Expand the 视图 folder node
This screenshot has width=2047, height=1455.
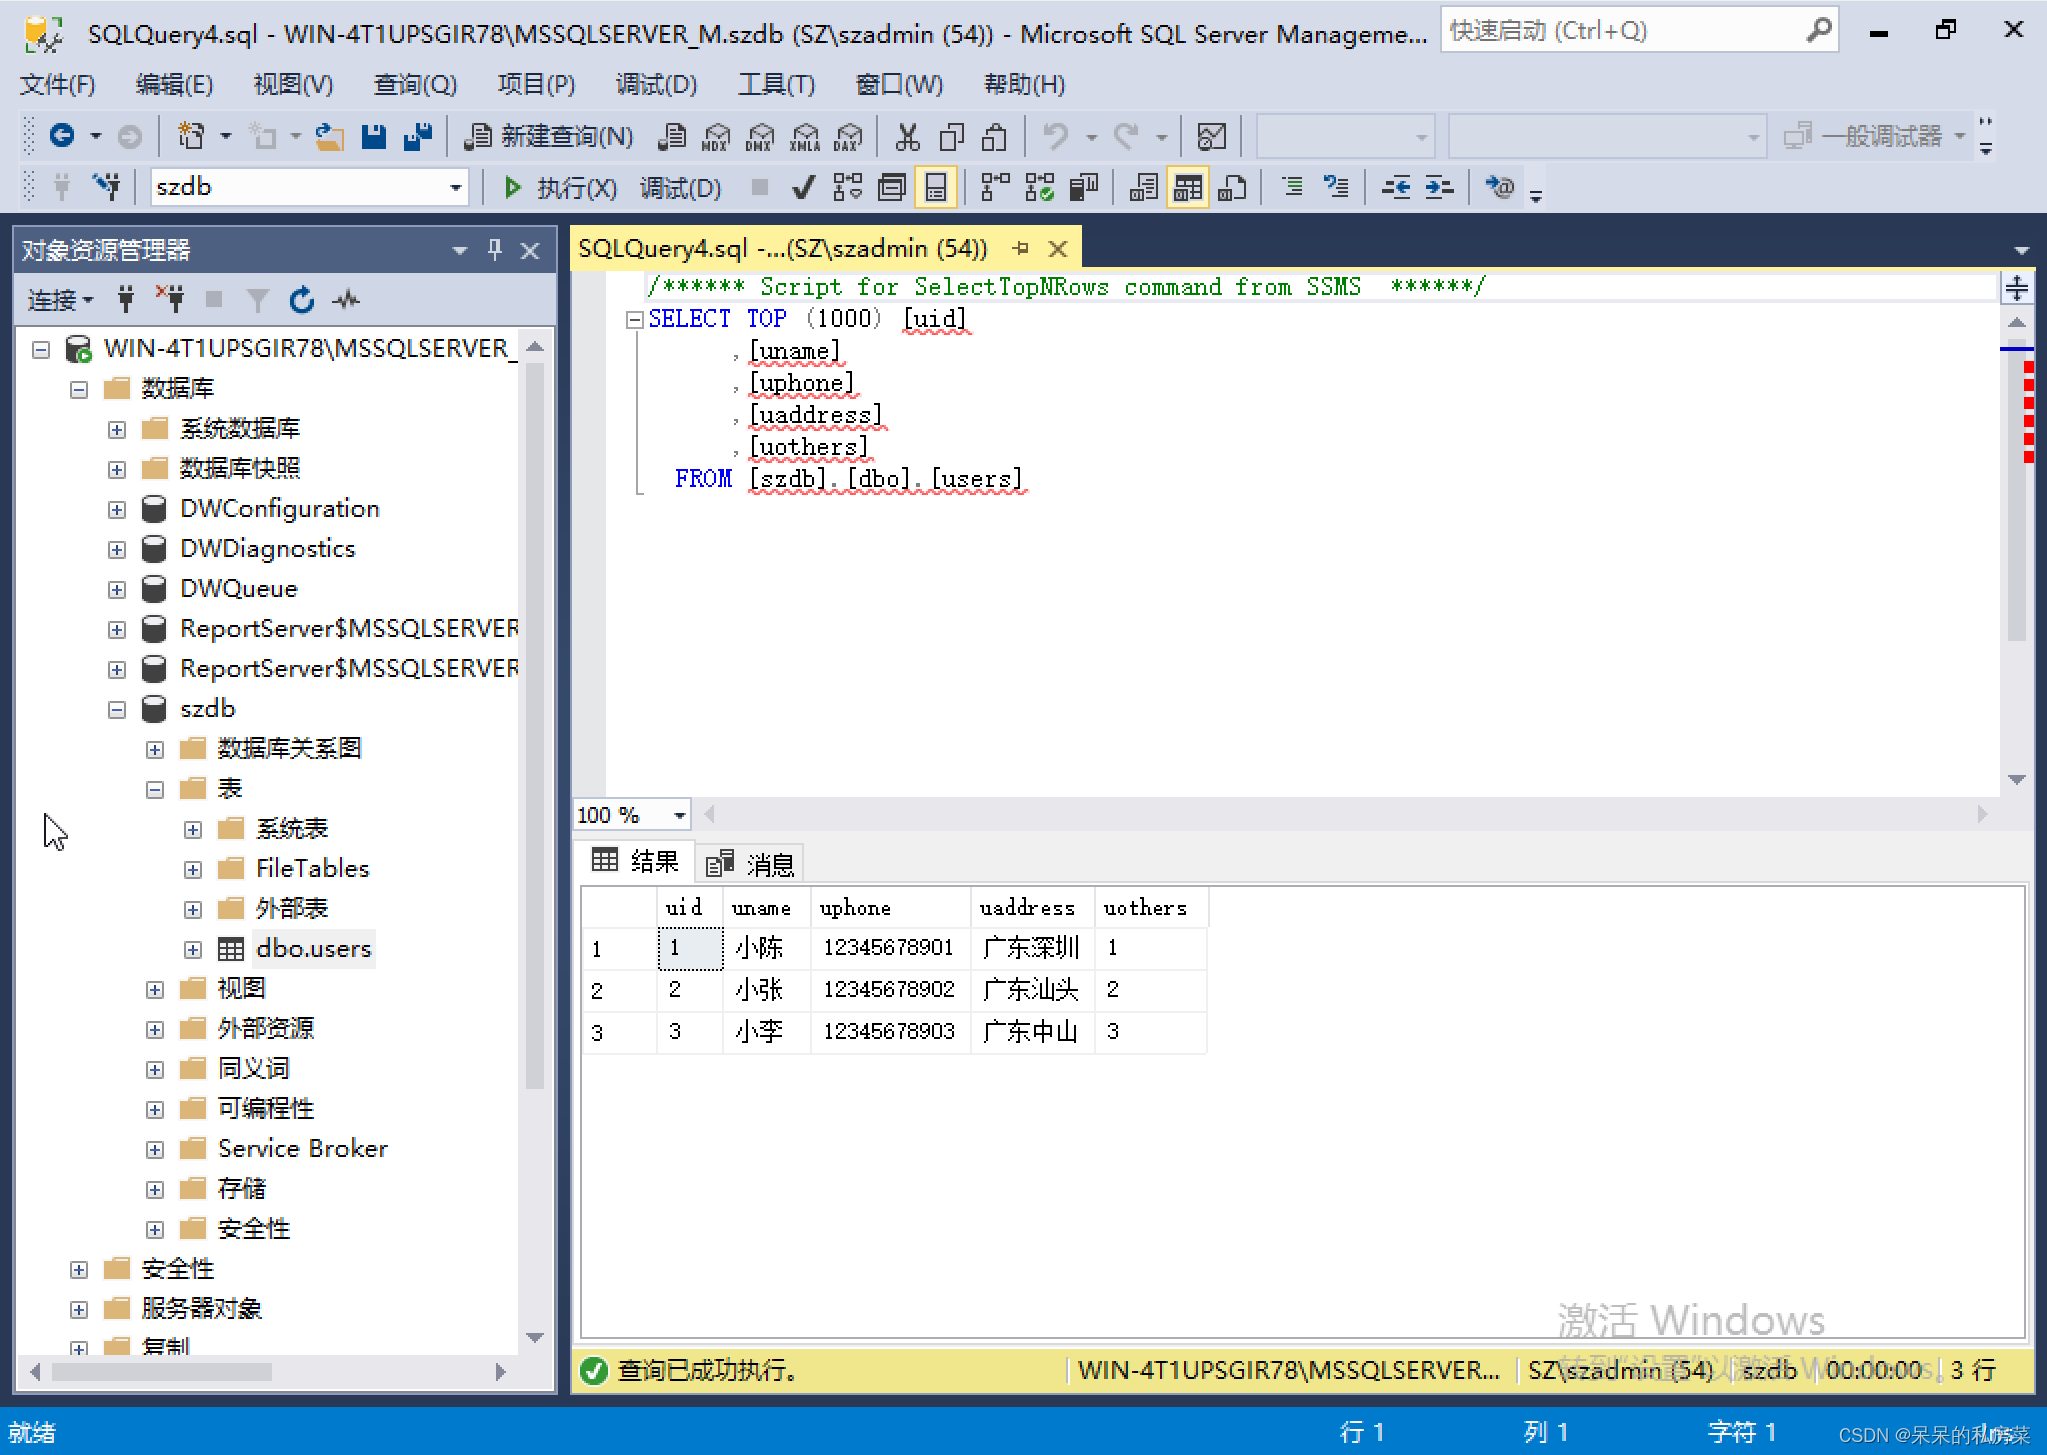pos(155,989)
